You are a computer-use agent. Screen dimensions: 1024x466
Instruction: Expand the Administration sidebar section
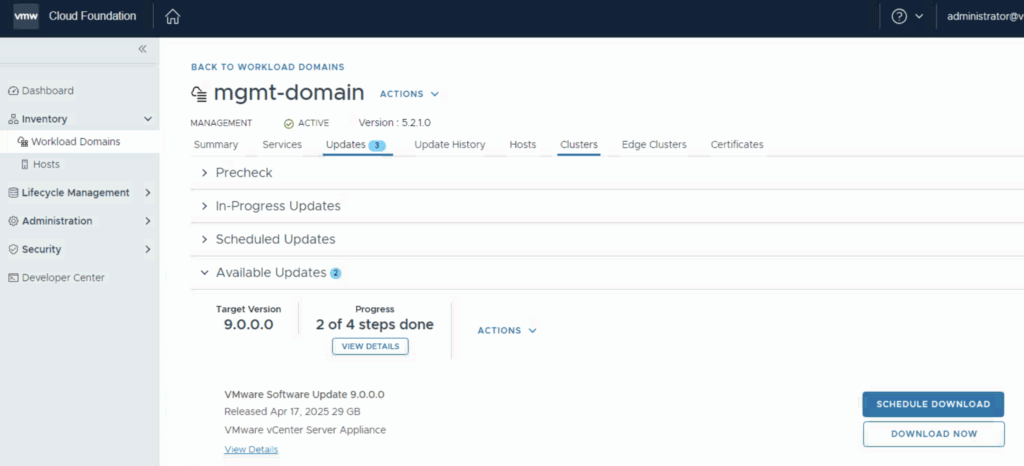tap(148, 221)
